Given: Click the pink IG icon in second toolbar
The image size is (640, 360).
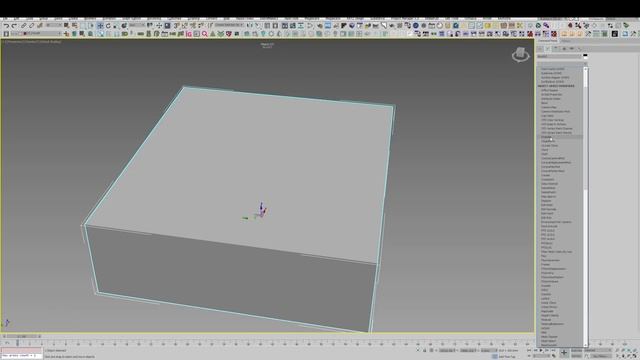Looking at the screenshot, I should (x=189, y=34).
